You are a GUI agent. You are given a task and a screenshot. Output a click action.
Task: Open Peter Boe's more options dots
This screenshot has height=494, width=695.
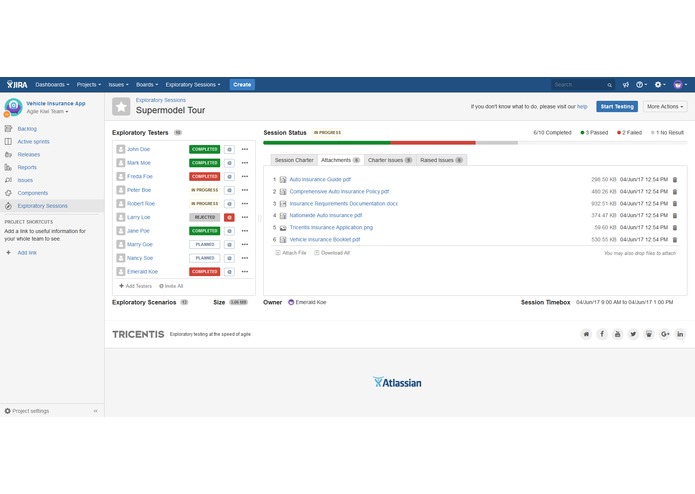pos(245,190)
